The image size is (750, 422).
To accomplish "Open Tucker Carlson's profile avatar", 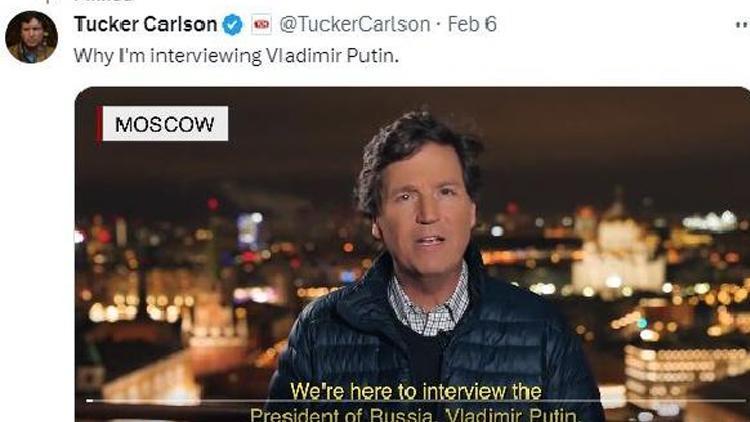I will coord(31,37).
